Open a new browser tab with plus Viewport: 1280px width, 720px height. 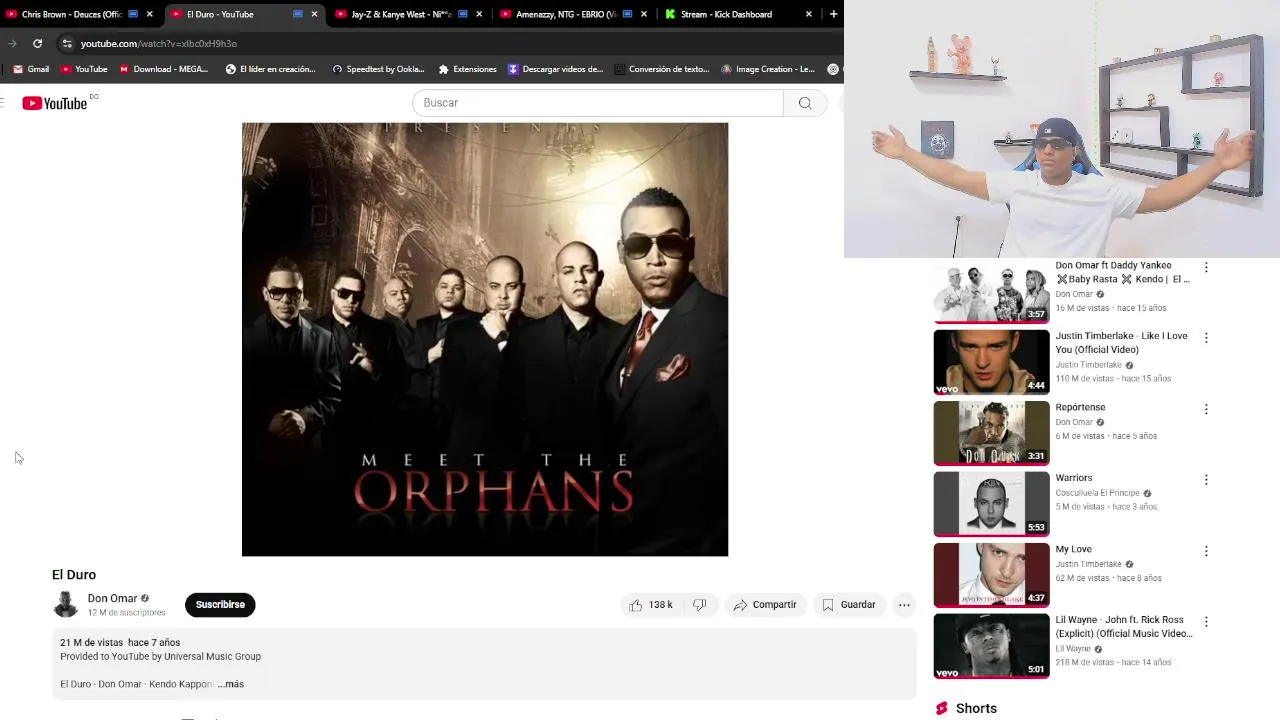[833, 14]
